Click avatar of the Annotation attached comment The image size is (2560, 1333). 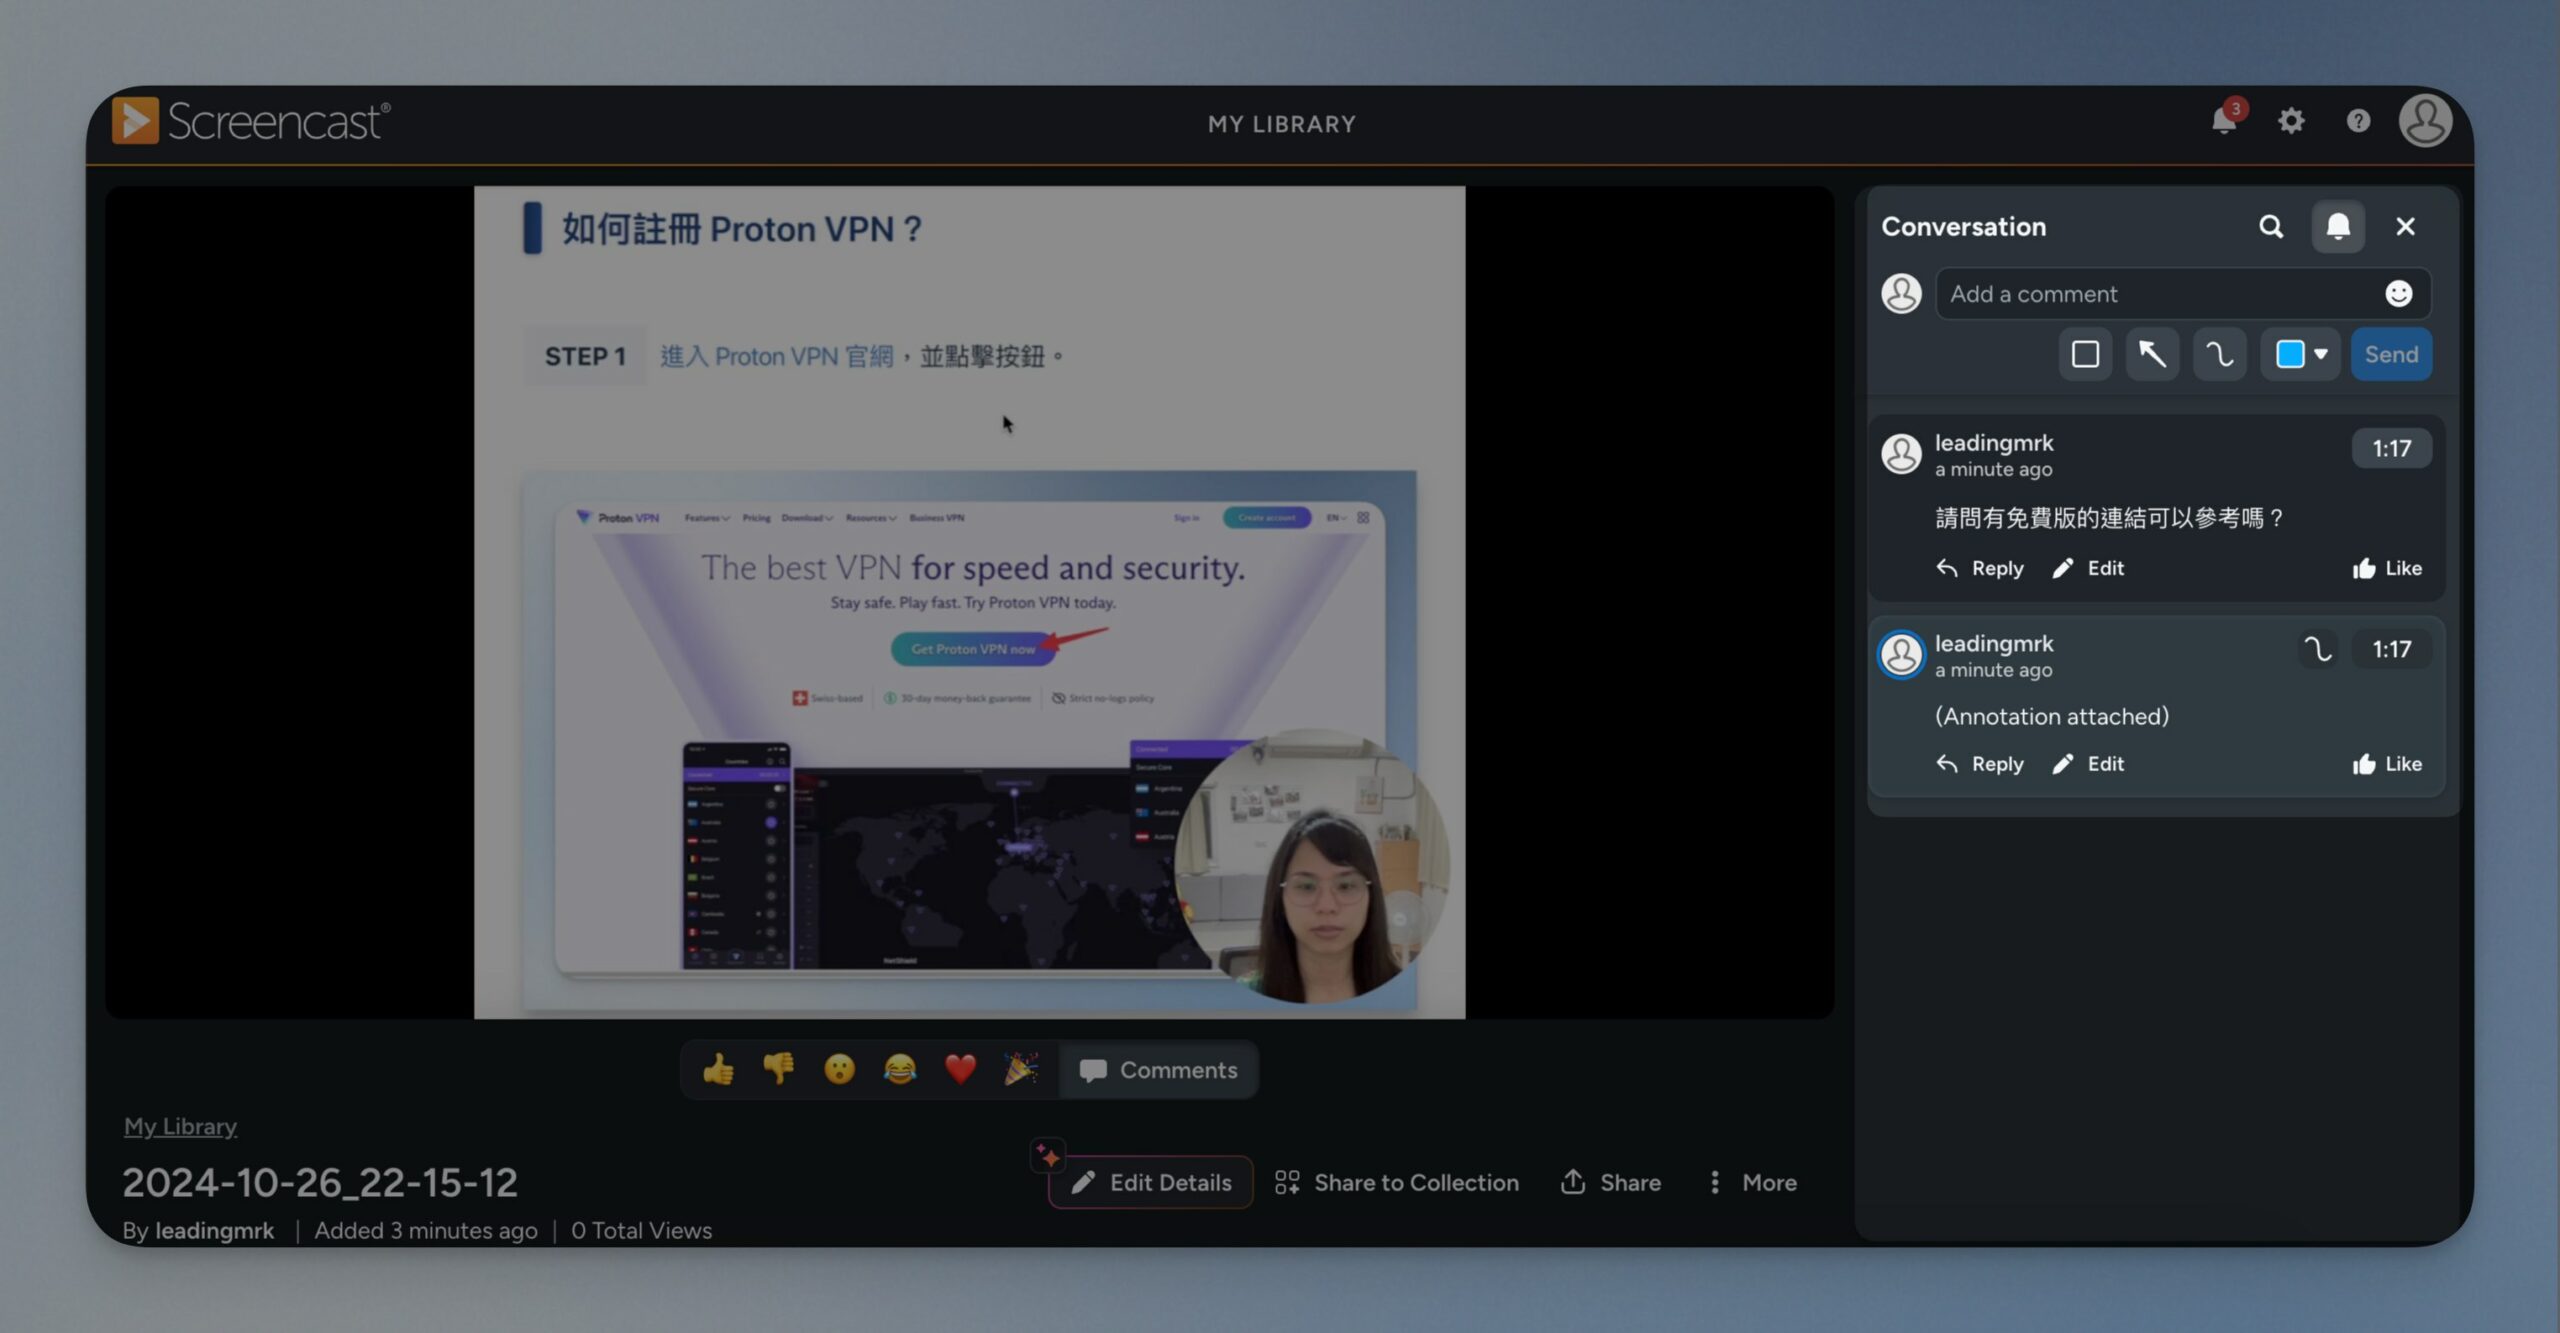(1901, 655)
